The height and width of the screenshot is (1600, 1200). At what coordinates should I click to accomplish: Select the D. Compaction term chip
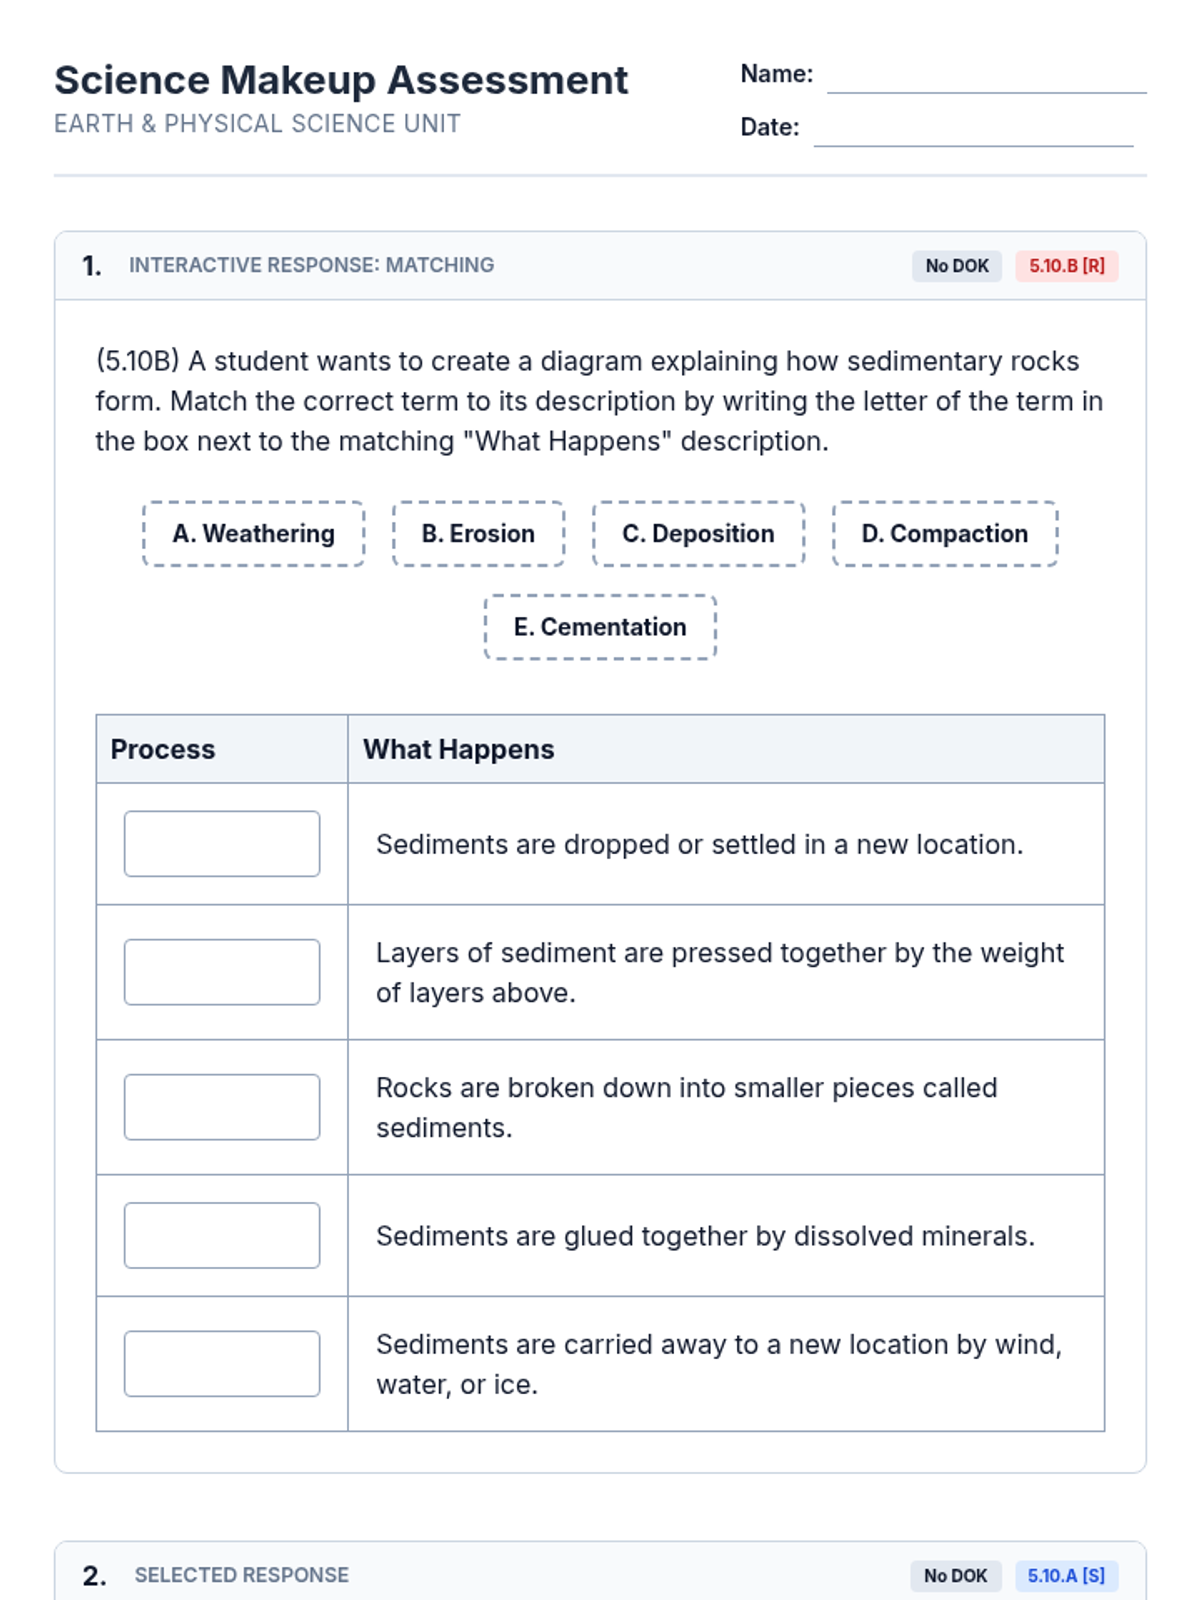pos(944,534)
